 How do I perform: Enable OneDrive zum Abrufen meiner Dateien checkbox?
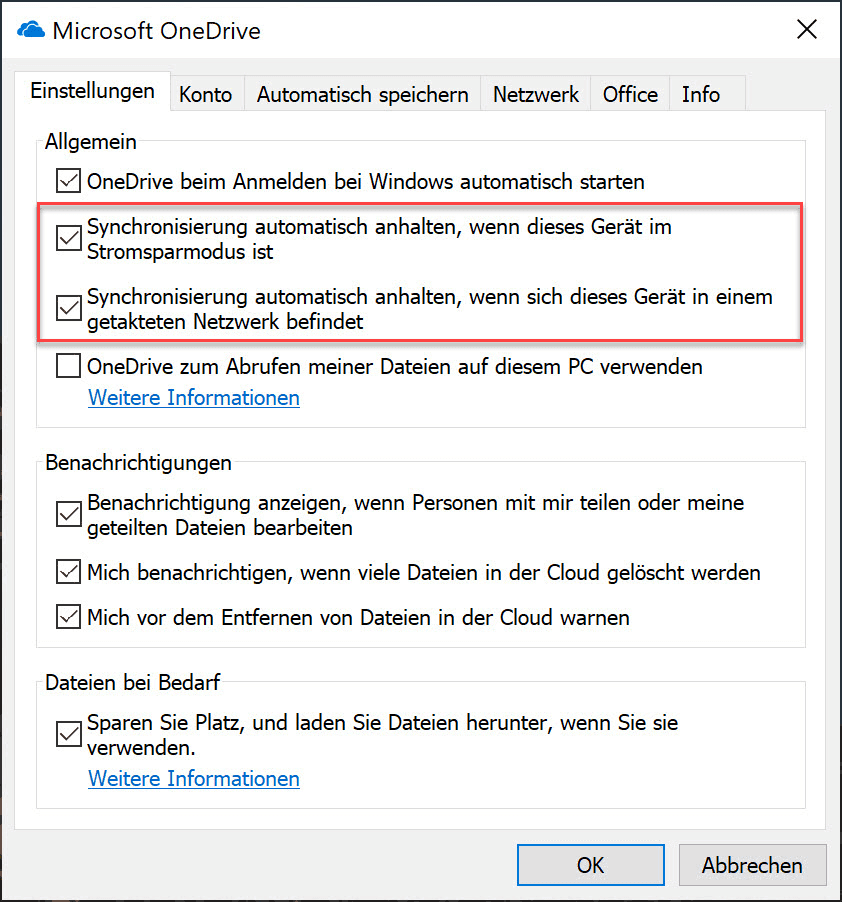coord(69,367)
